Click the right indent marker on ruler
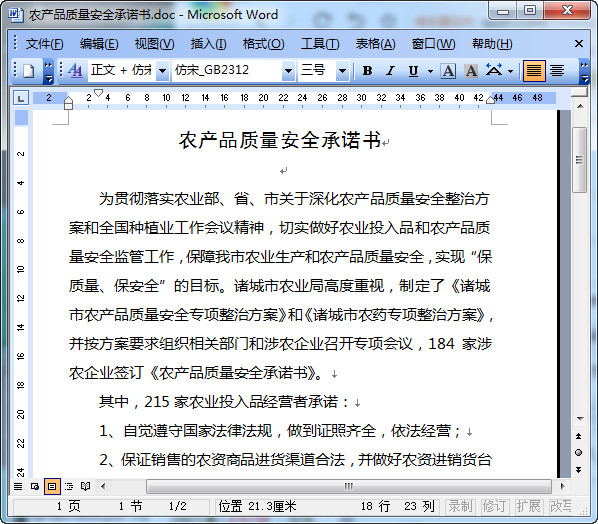Viewport: 598px width, 524px height. pyautogui.click(x=490, y=100)
